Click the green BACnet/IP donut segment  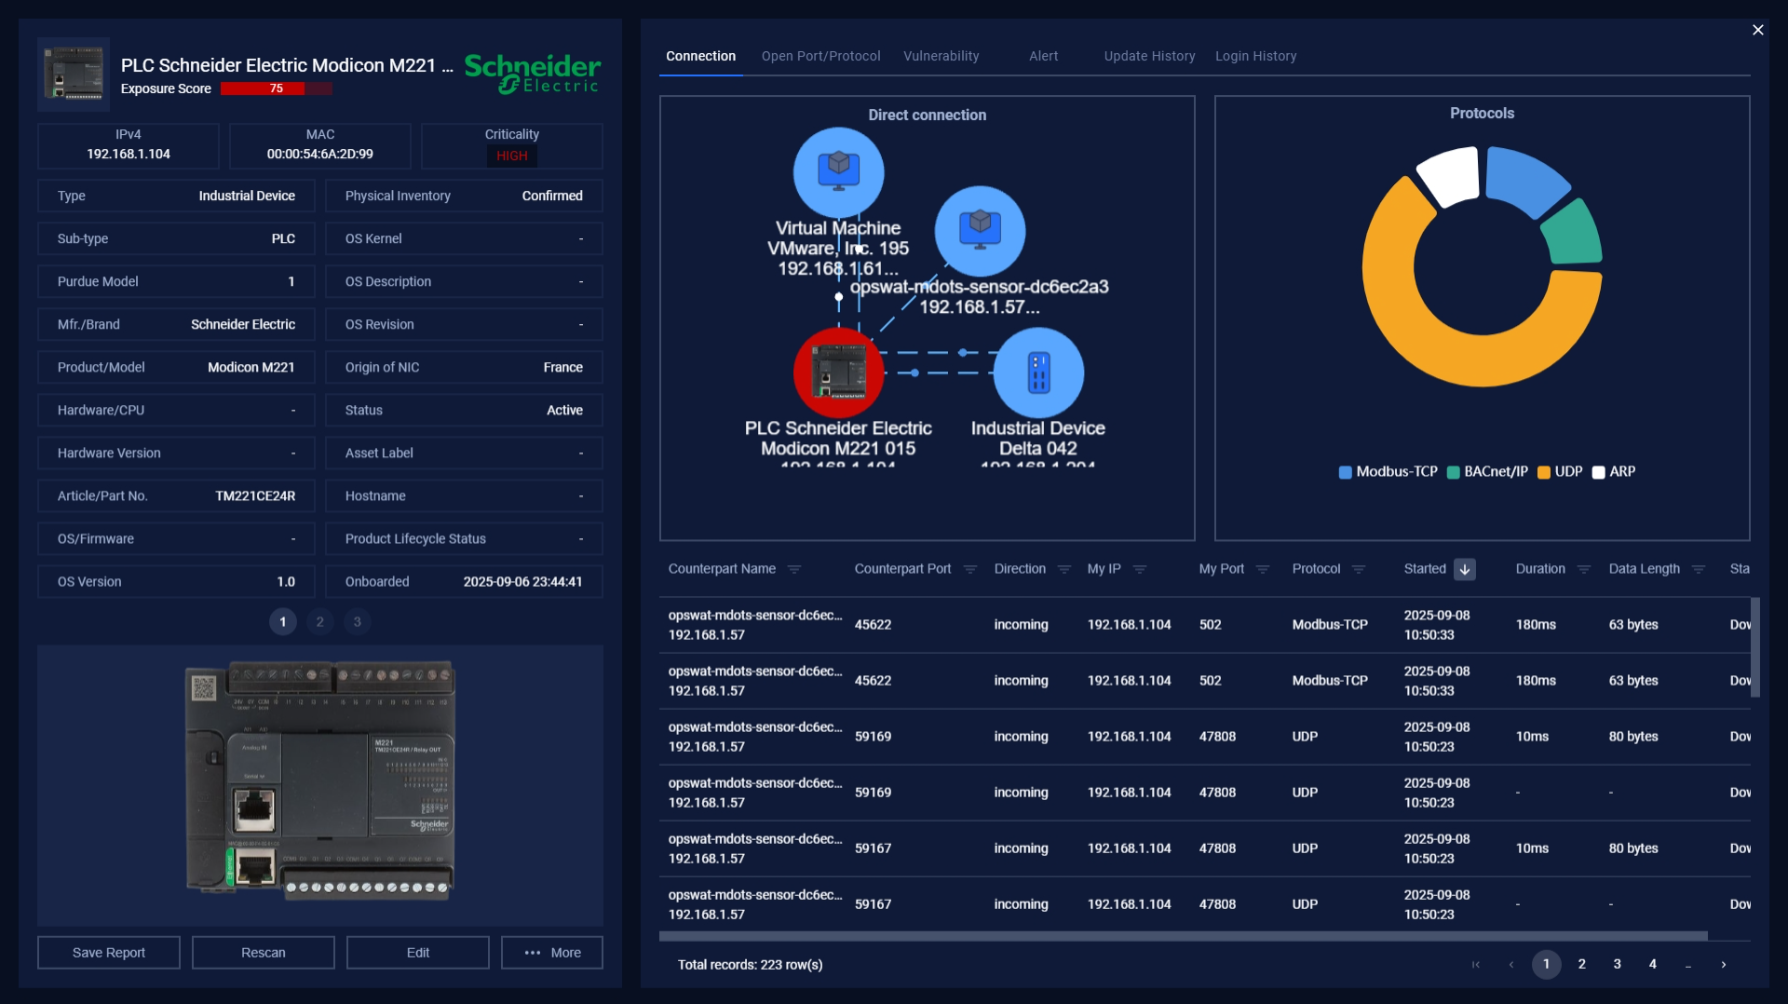click(1574, 236)
